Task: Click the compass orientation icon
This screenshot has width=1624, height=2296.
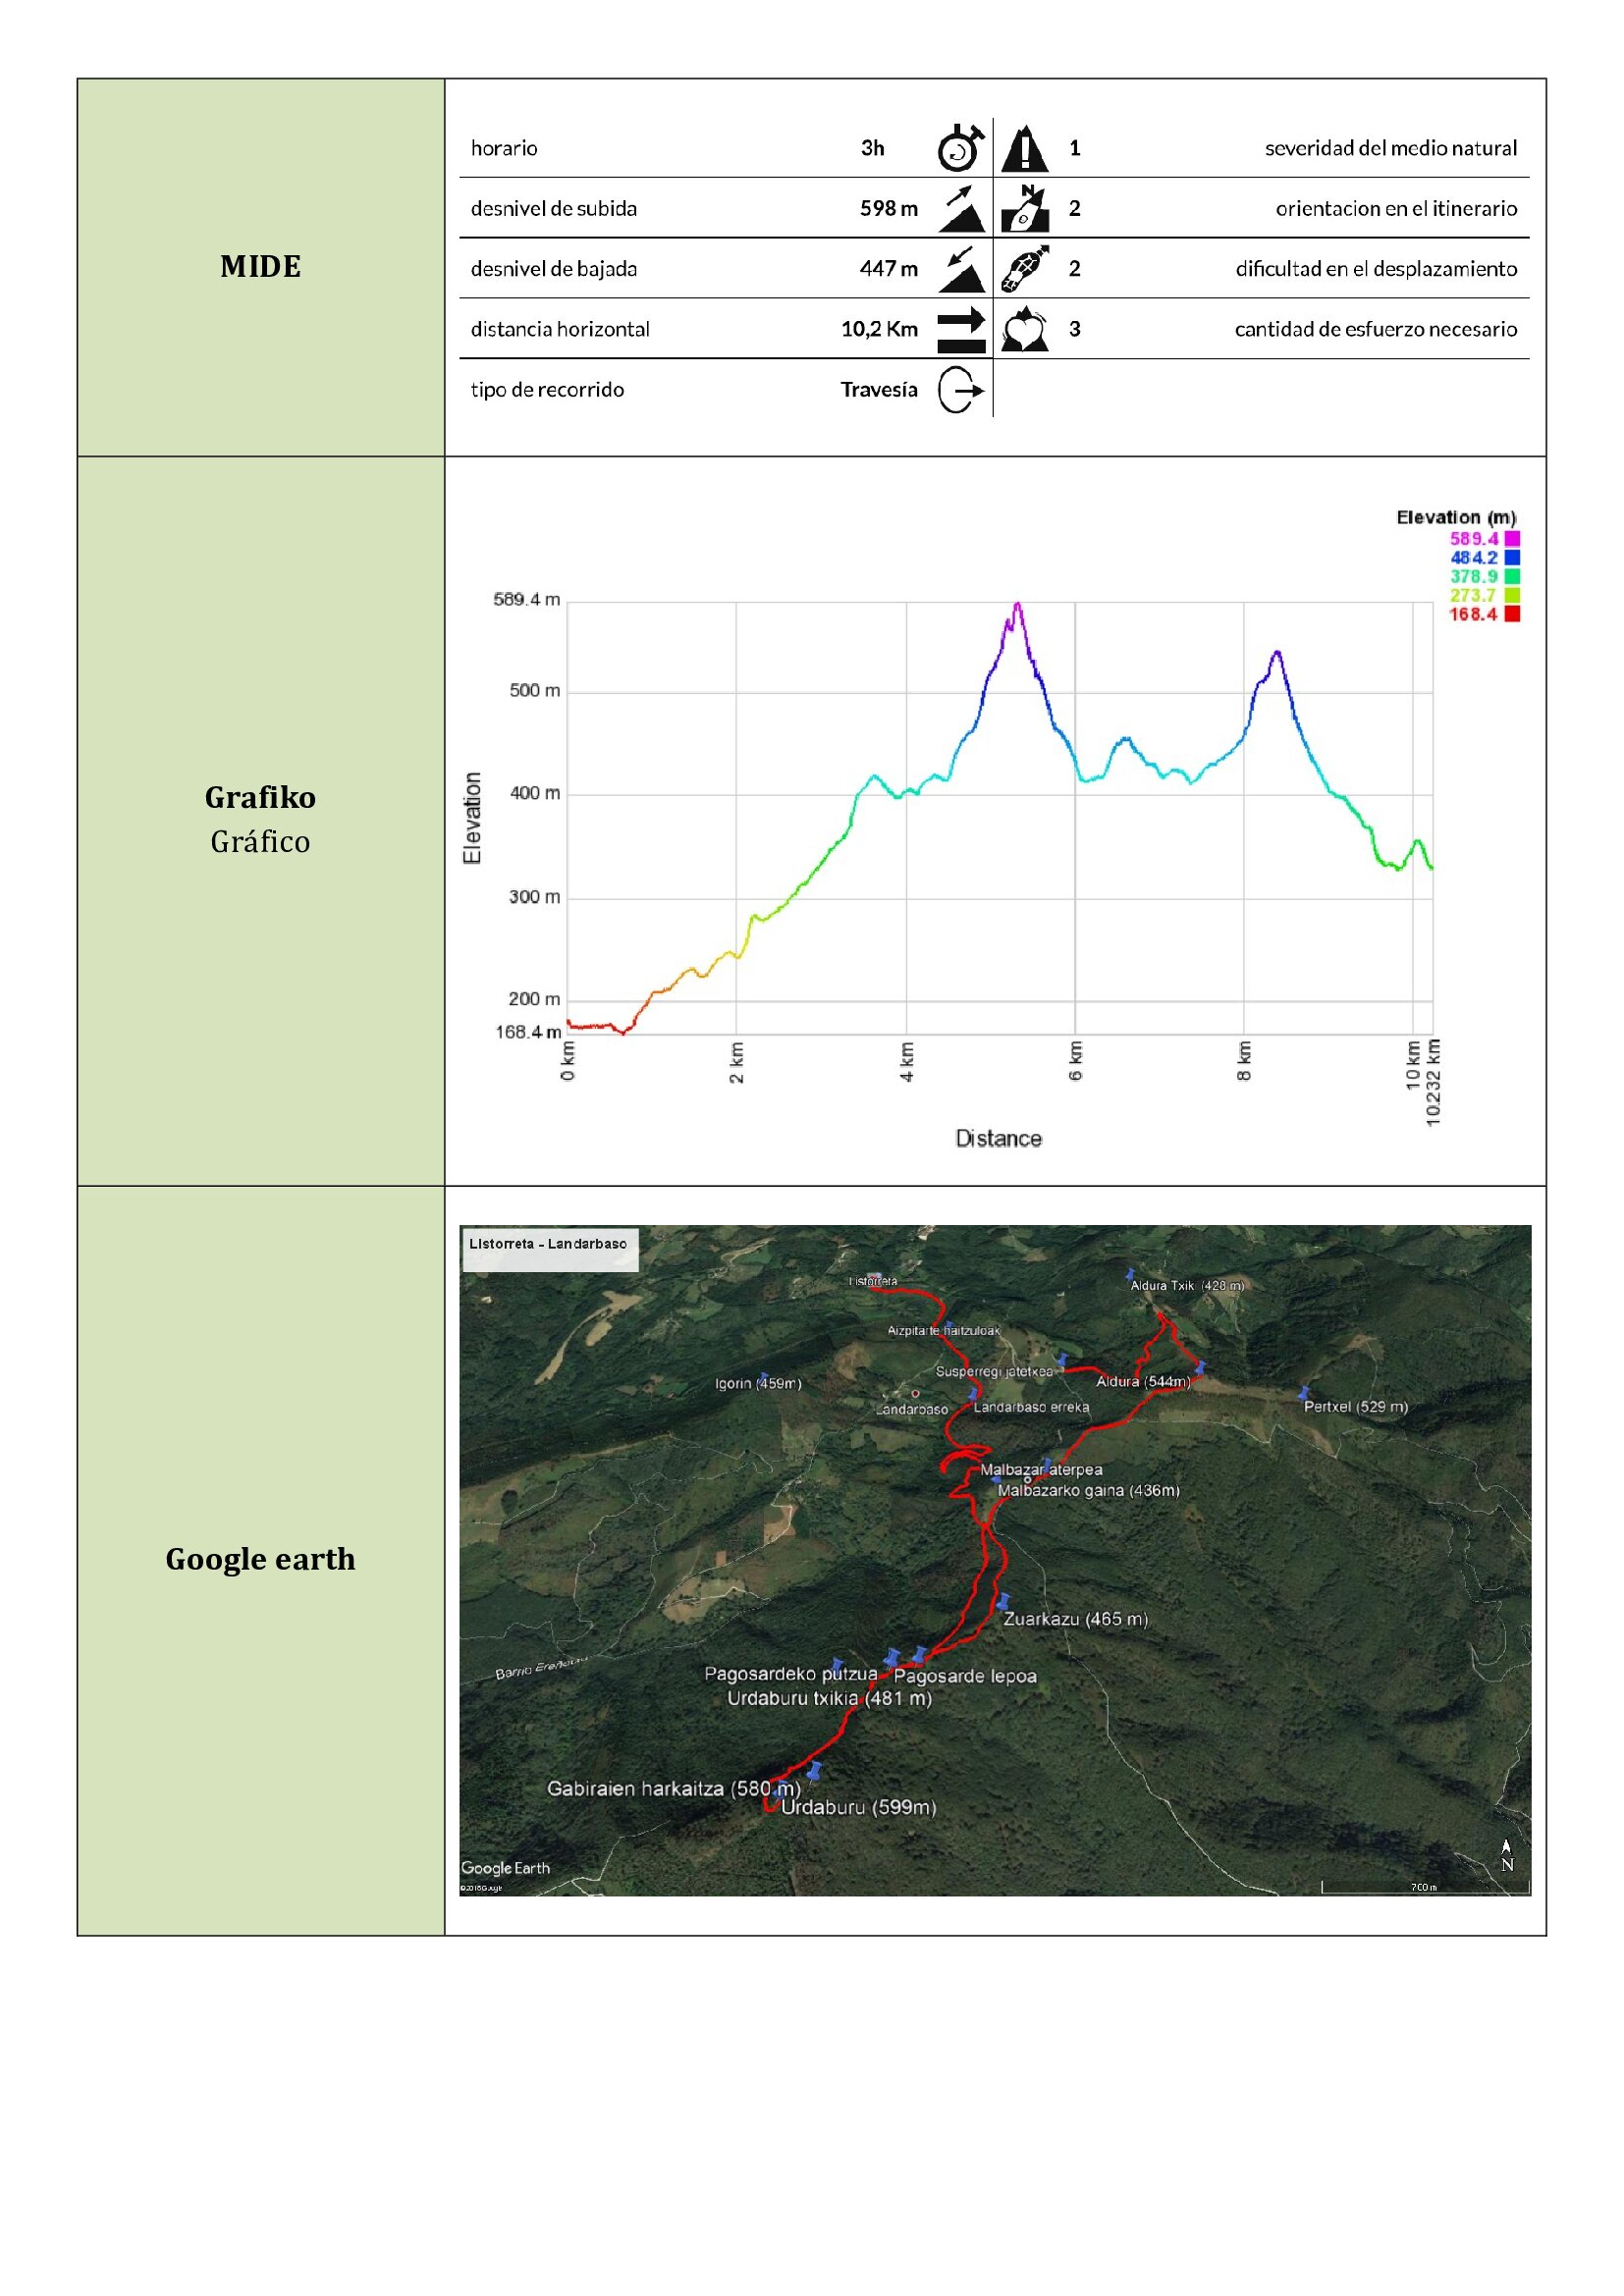Action: point(1024,209)
